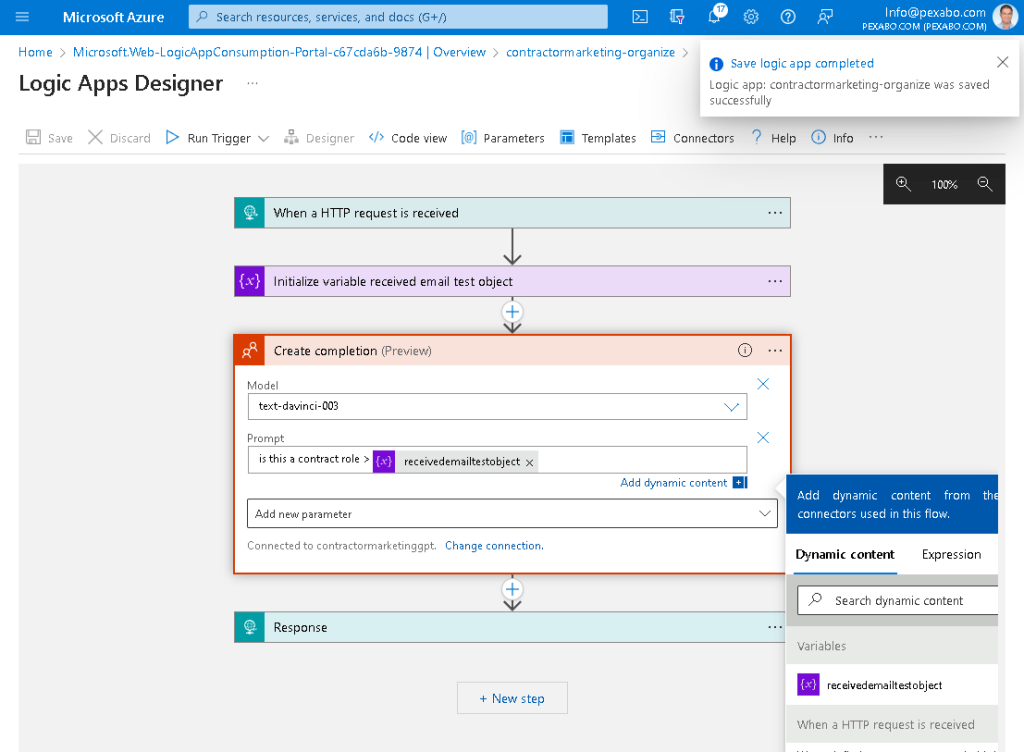Open the notifications bell
Screen dimensions: 1024x752
click(715, 16)
